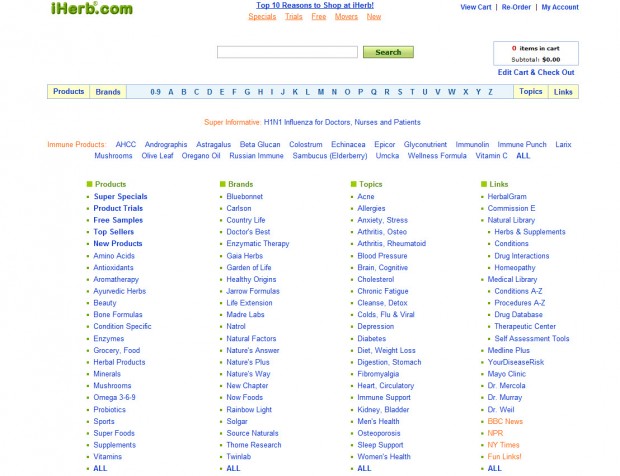
Task: Open Mayo Clinic link
Action: pos(507,374)
